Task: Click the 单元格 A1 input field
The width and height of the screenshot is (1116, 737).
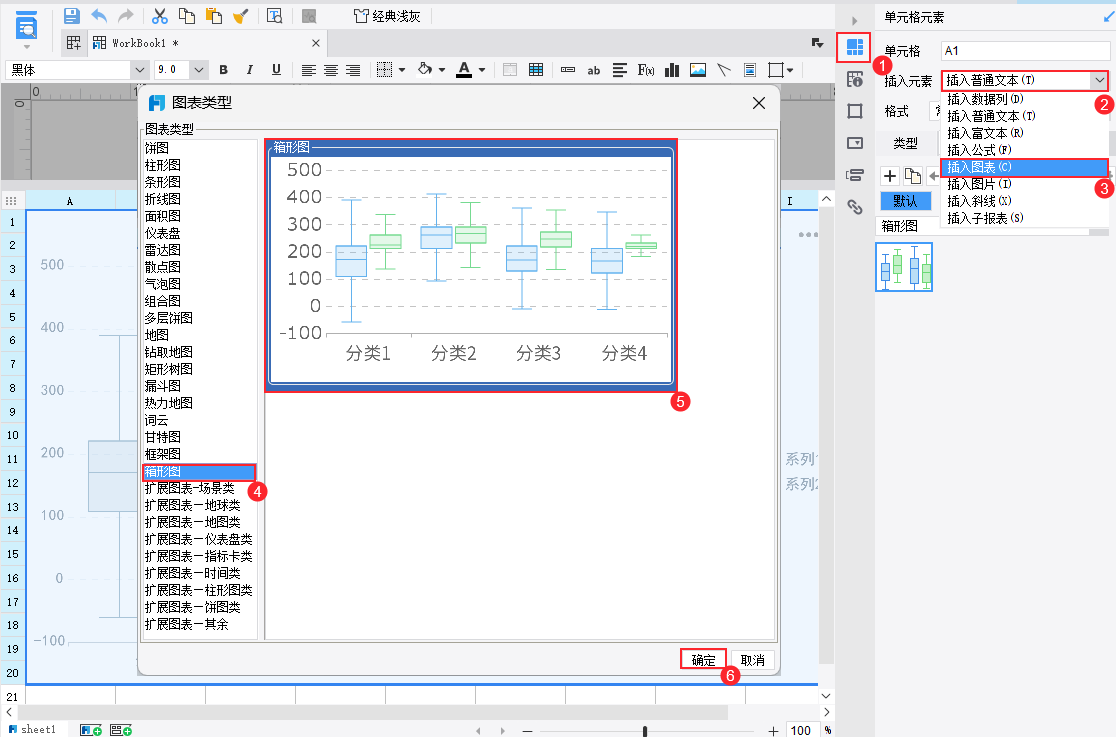Action: (1025, 51)
